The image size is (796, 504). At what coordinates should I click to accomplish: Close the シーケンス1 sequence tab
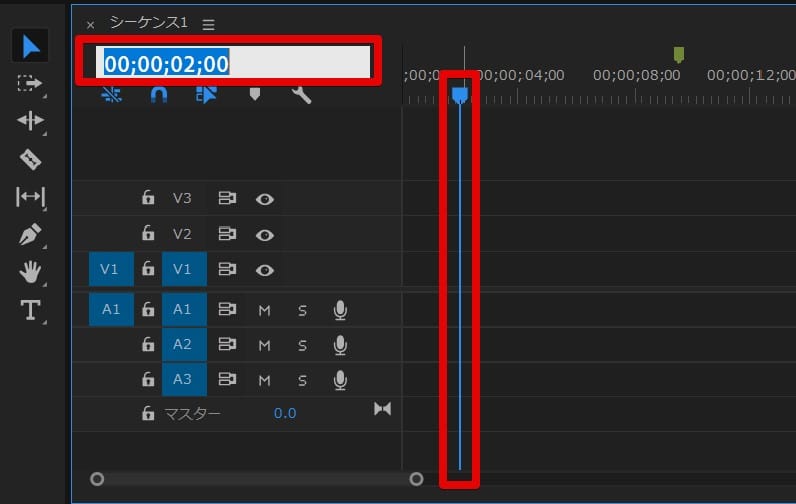click(90, 25)
